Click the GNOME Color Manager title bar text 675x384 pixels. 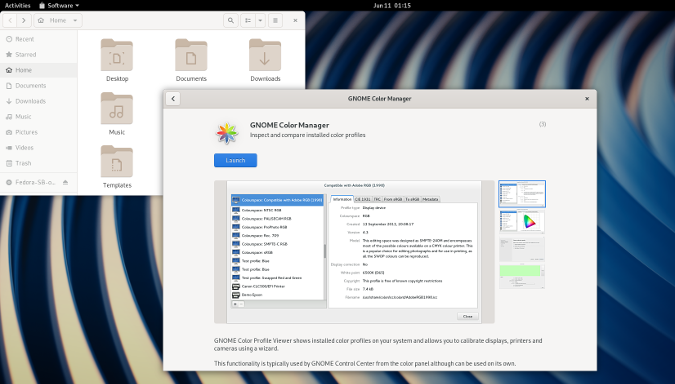click(x=379, y=99)
